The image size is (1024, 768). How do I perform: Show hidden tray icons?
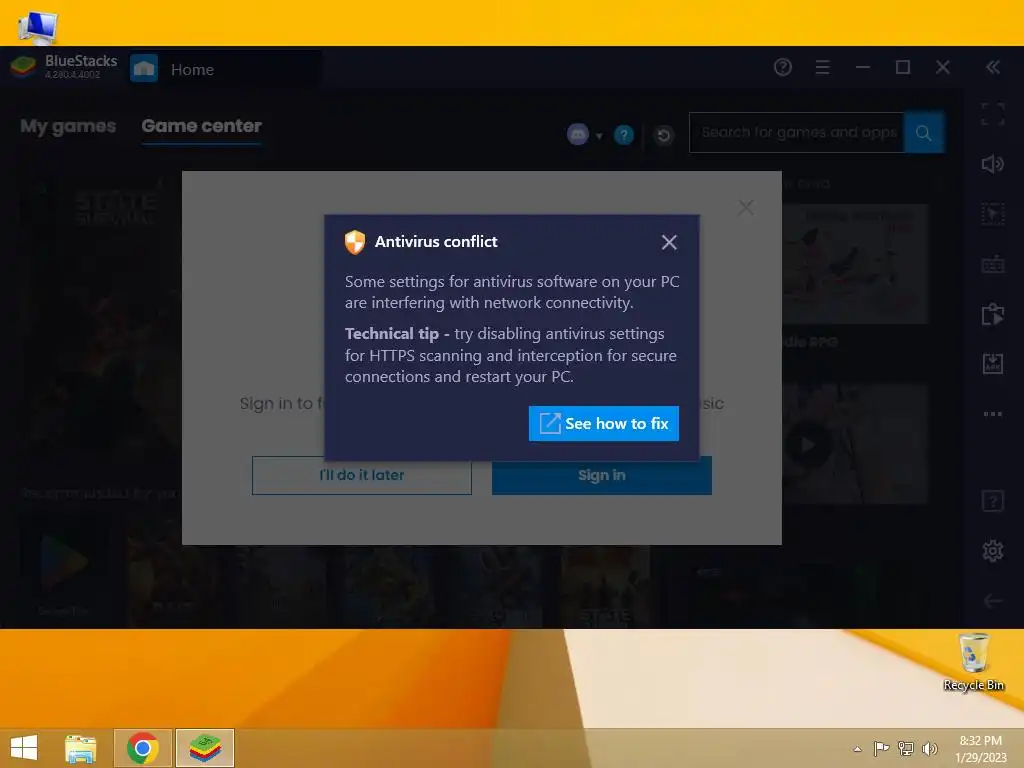(857, 749)
